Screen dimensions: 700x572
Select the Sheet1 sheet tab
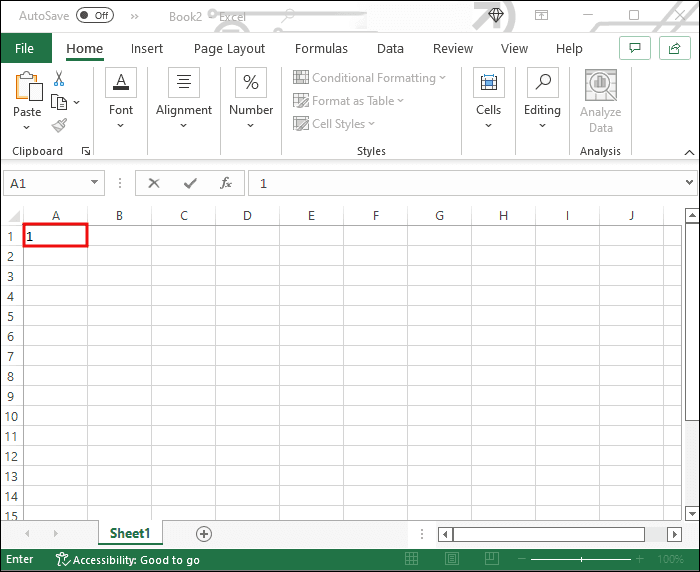130,533
